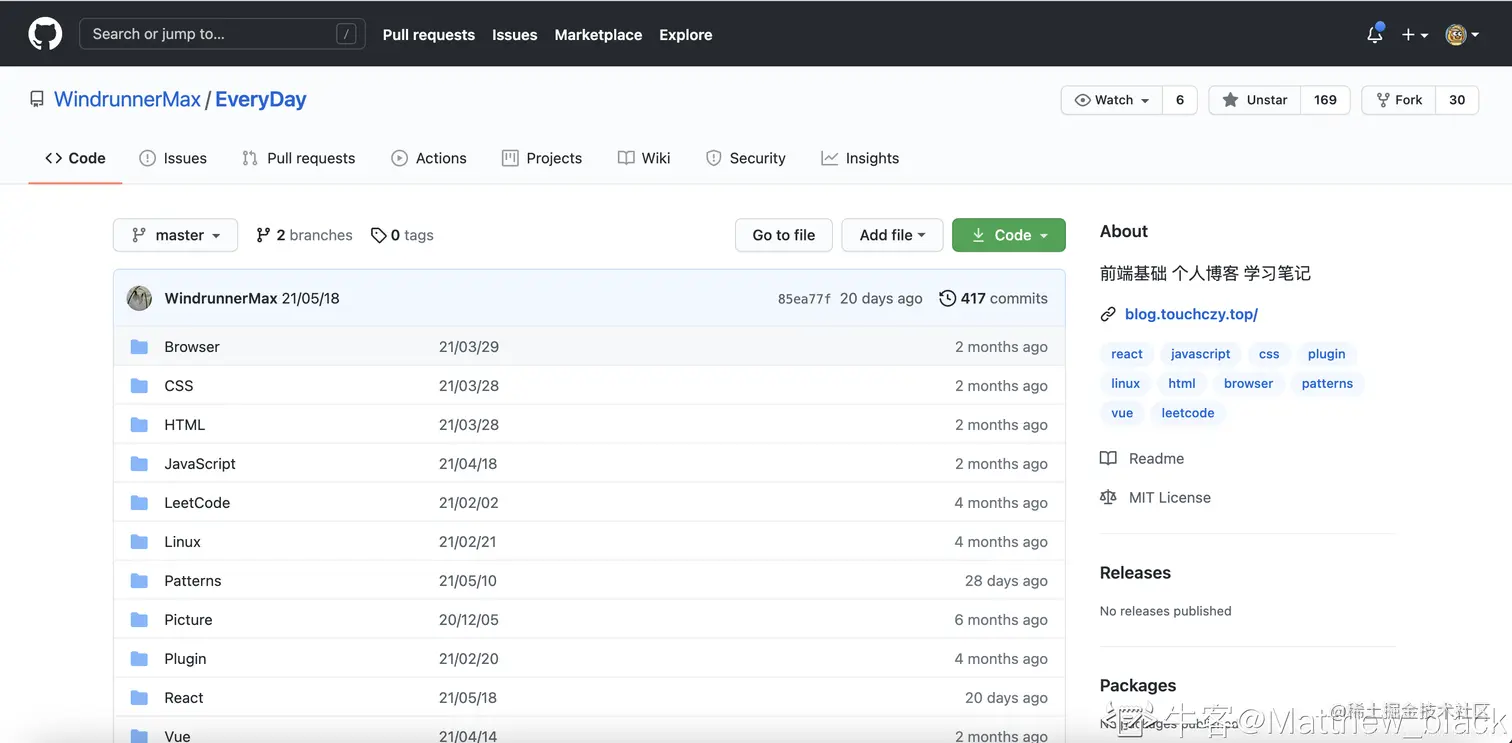Click the JavaScript folder icon

pos(139,464)
